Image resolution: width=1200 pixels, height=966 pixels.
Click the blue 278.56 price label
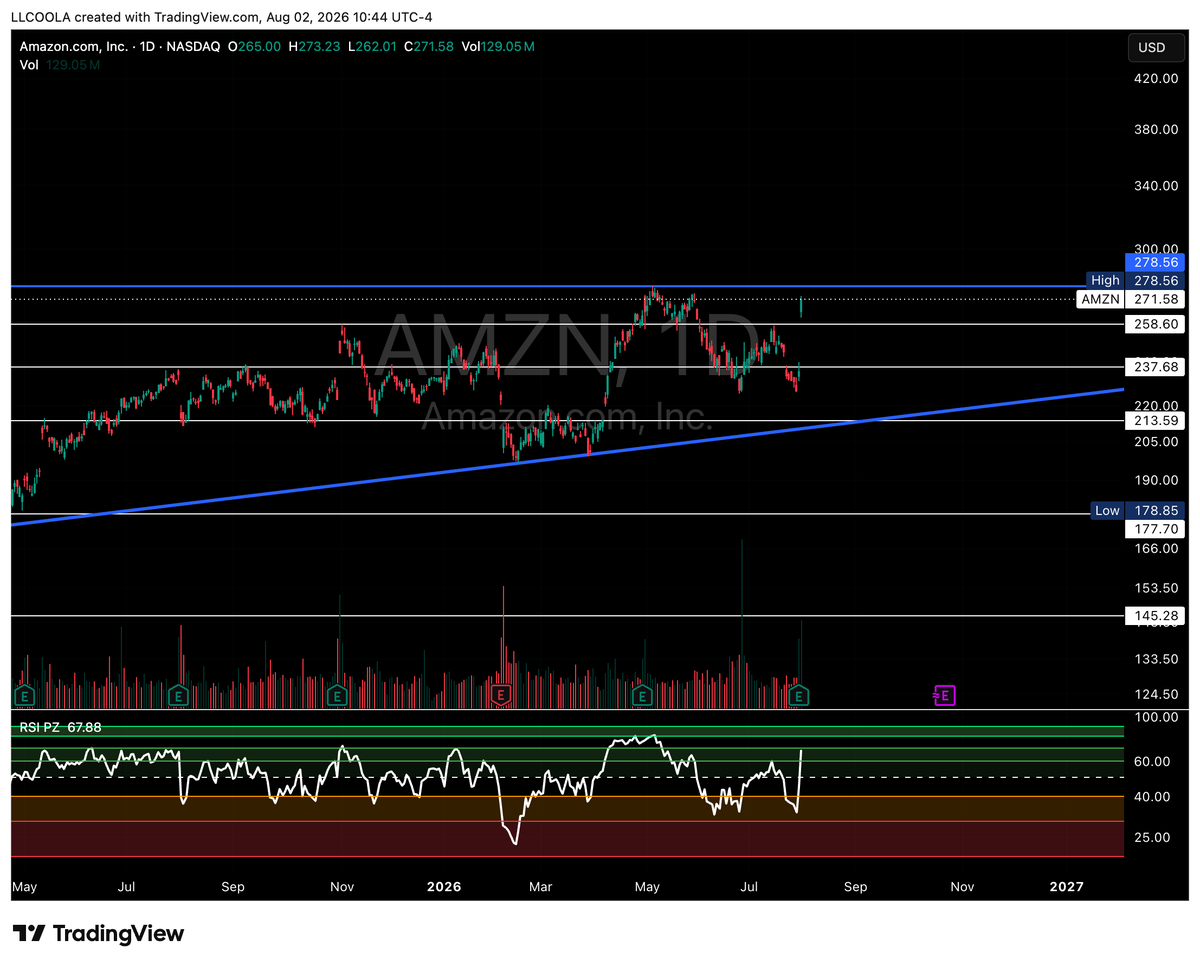pyautogui.click(x=1155, y=262)
